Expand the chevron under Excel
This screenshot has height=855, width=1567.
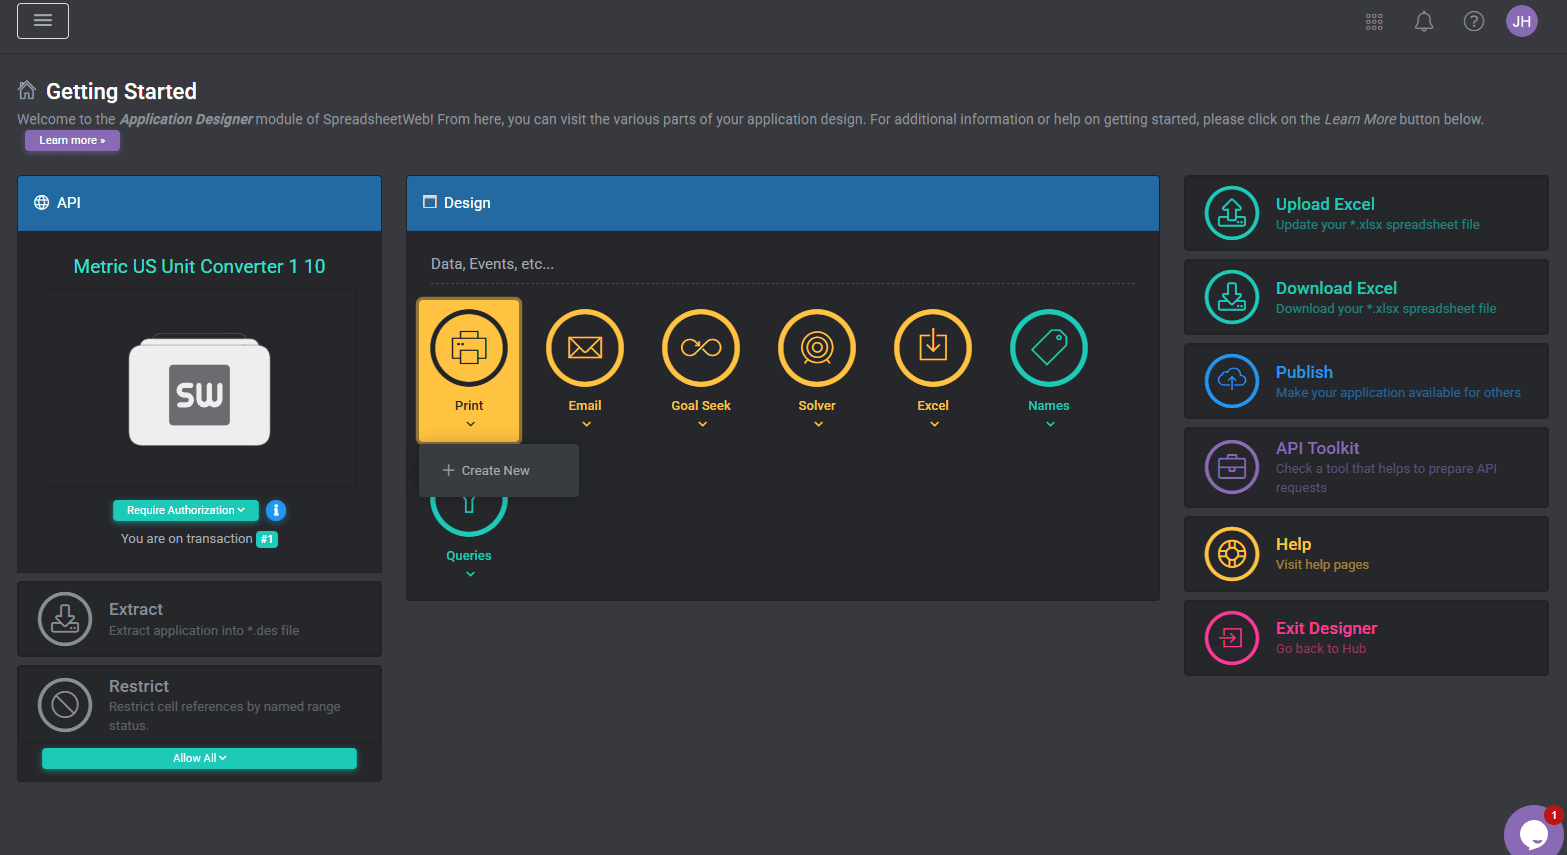[x=935, y=424]
